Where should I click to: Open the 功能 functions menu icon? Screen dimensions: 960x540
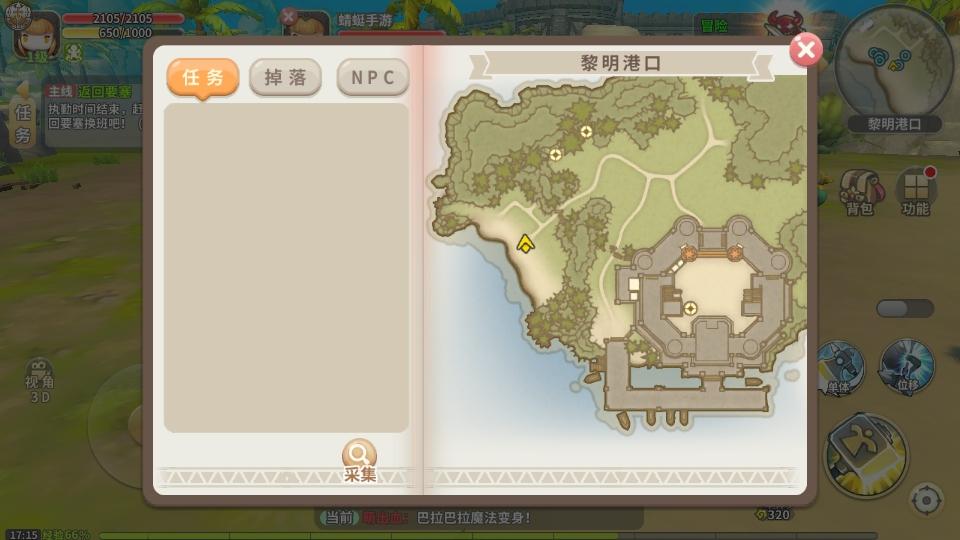[x=916, y=192]
